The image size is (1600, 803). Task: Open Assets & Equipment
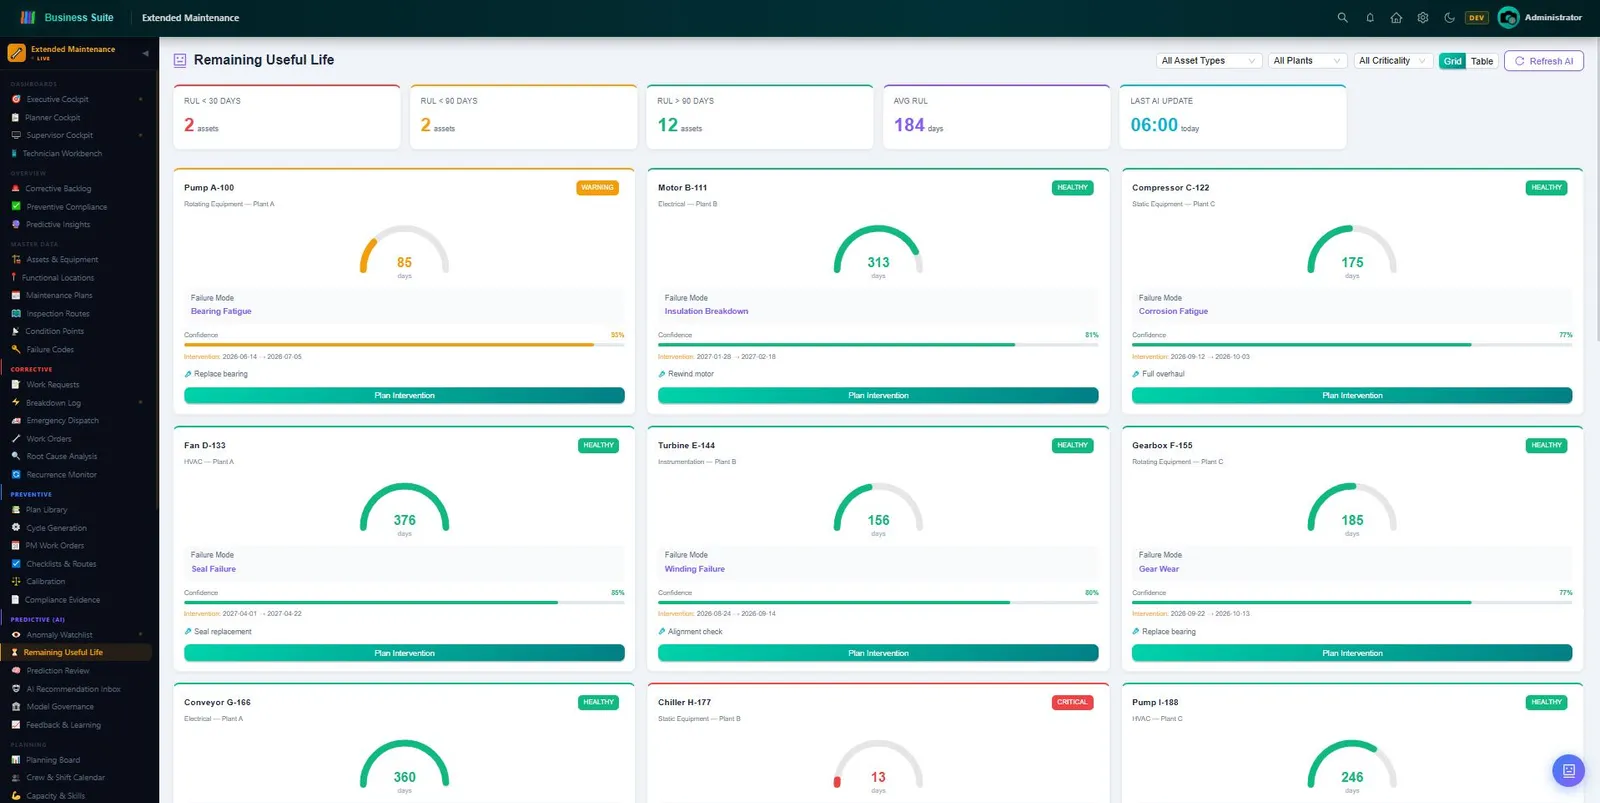pyautogui.click(x=62, y=260)
